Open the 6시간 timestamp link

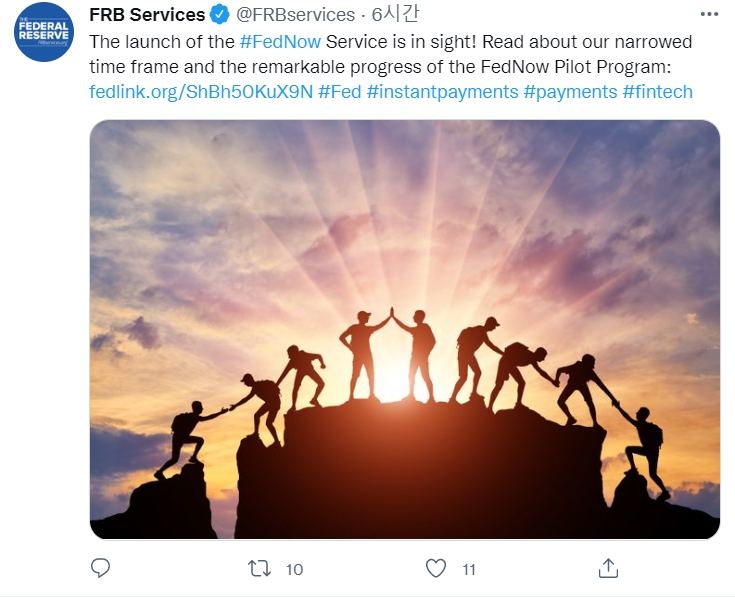tap(395, 14)
